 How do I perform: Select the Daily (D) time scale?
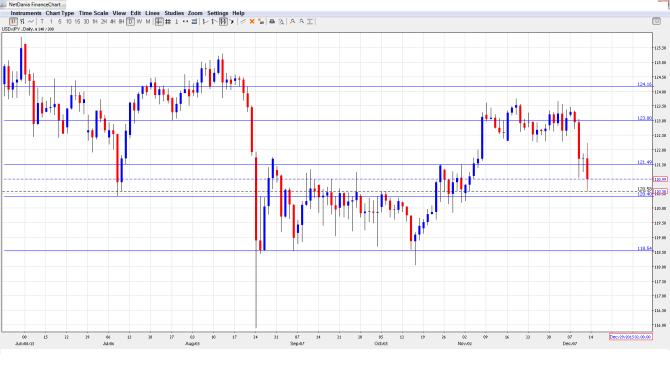coord(130,21)
